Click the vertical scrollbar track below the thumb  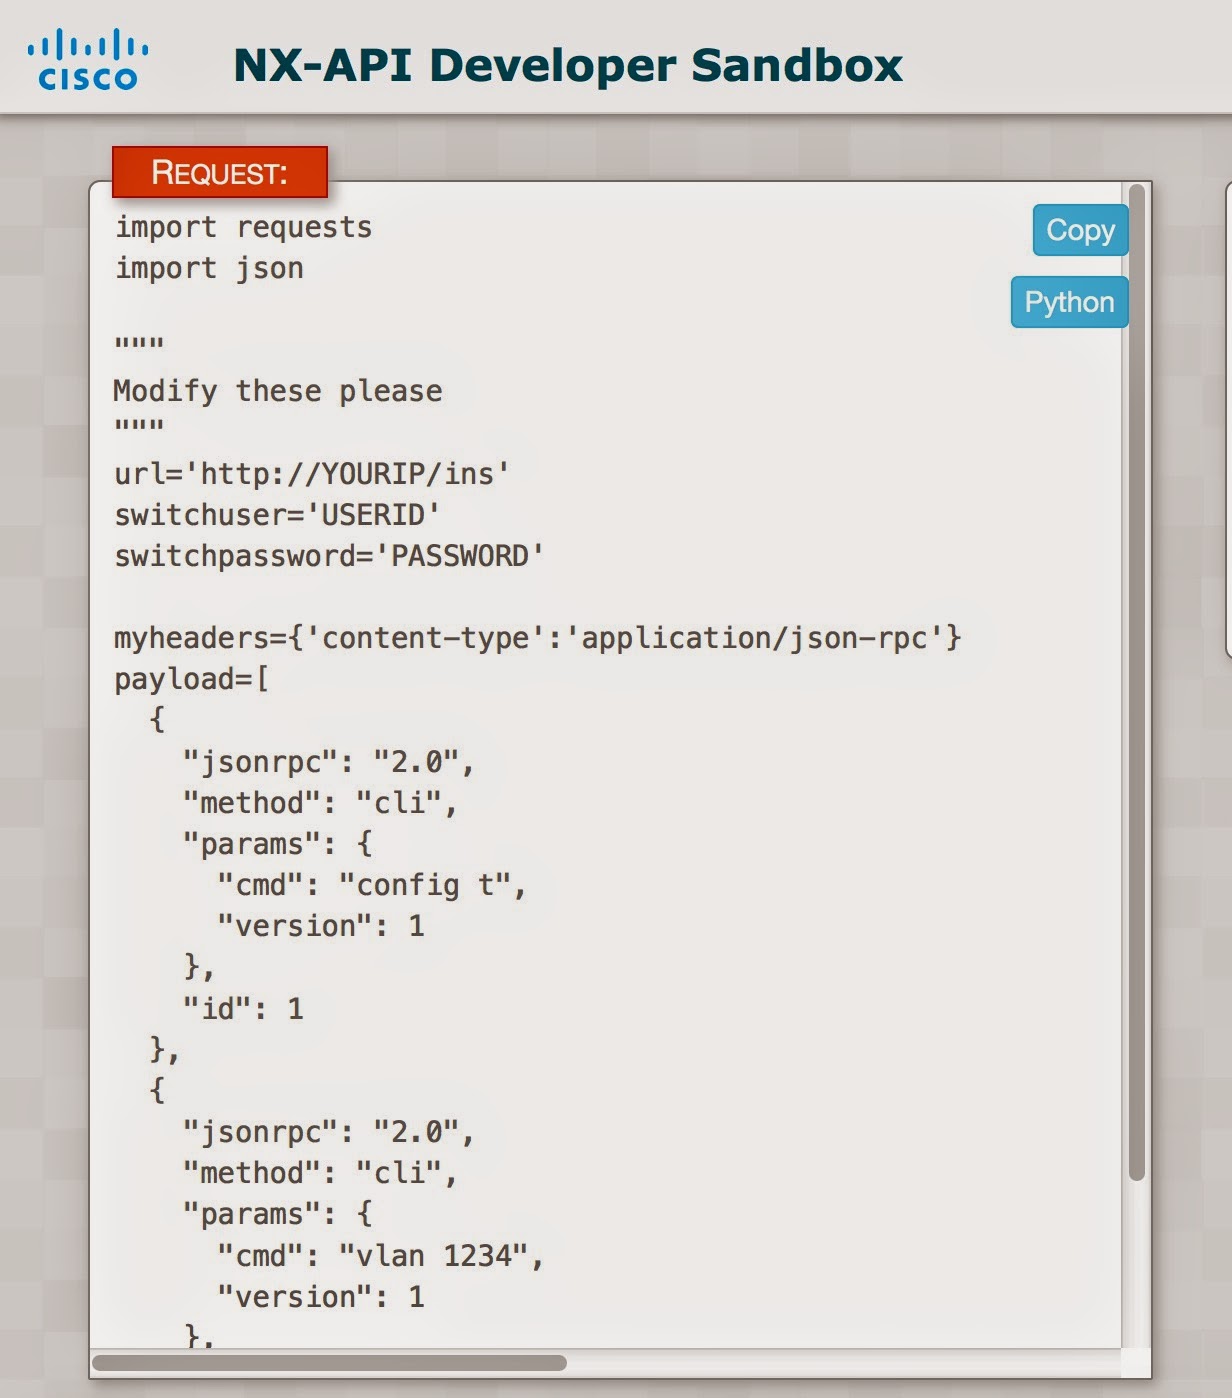1136,1270
